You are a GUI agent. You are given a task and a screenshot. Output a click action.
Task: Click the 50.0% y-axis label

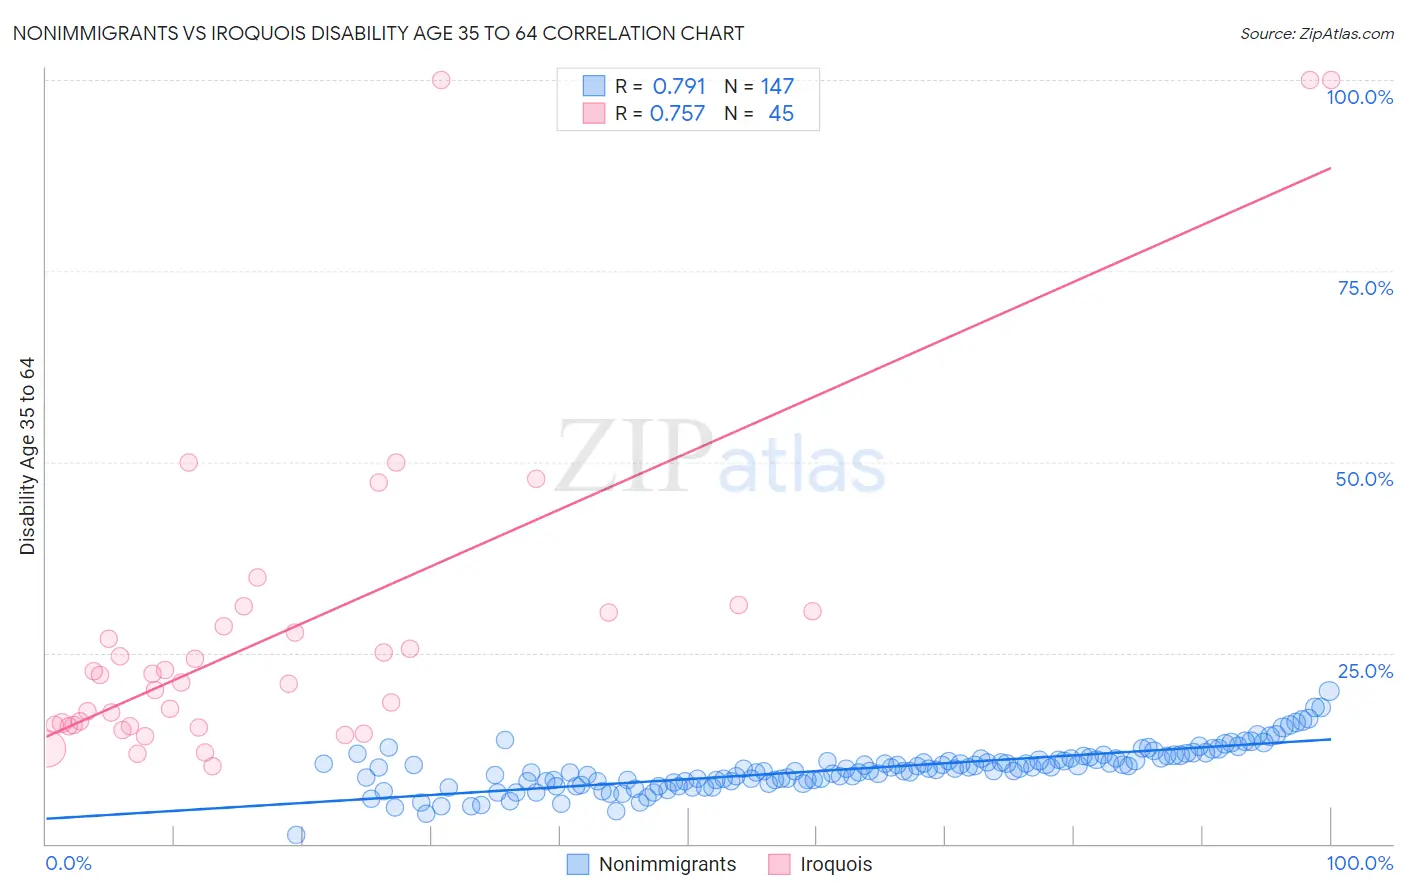(x=1364, y=479)
